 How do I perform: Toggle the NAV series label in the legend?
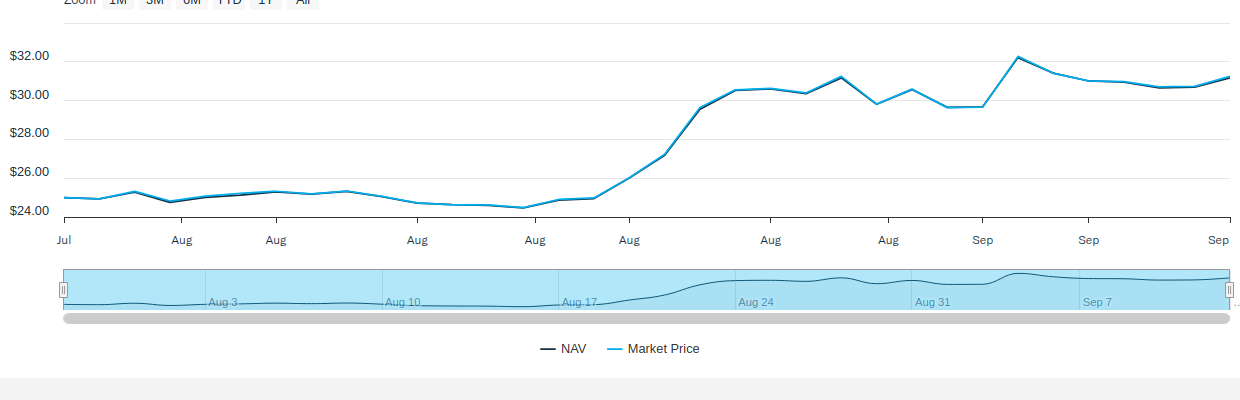point(574,349)
